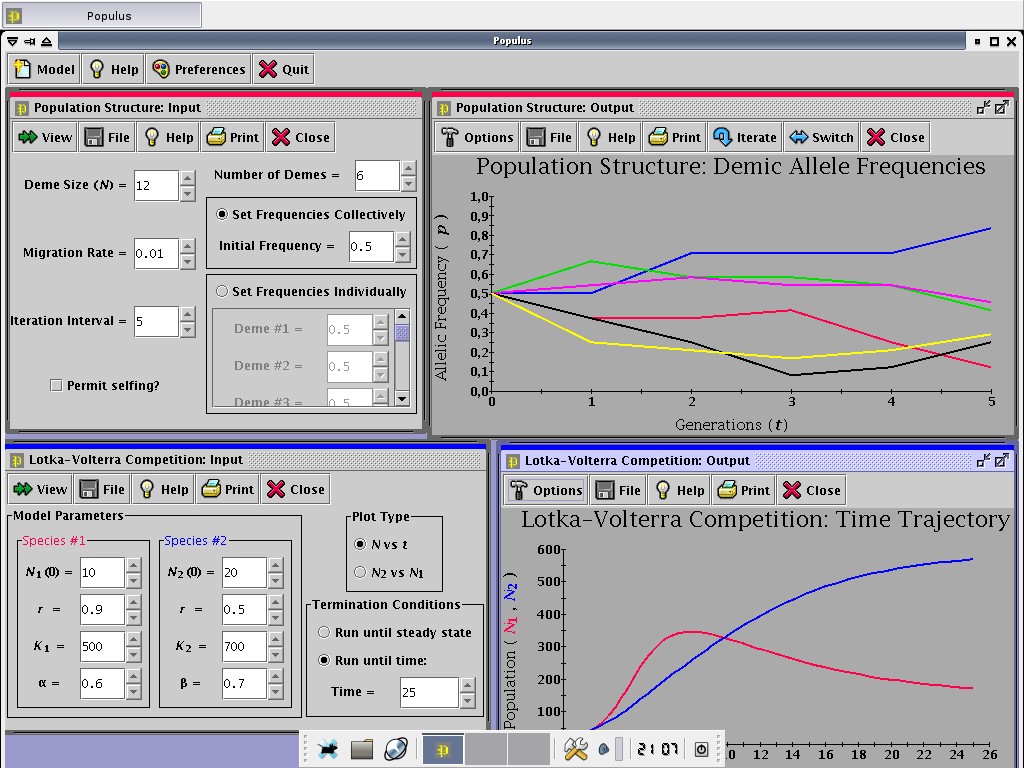This screenshot has width=1024, height=768.
Task: Click the Populus pager tile in bottom panel
Action: click(x=443, y=749)
